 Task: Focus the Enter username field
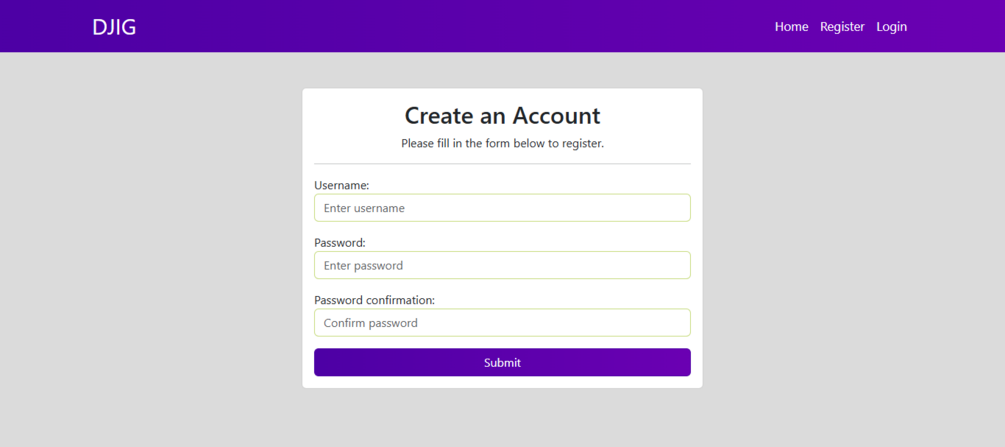tap(502, 208)
